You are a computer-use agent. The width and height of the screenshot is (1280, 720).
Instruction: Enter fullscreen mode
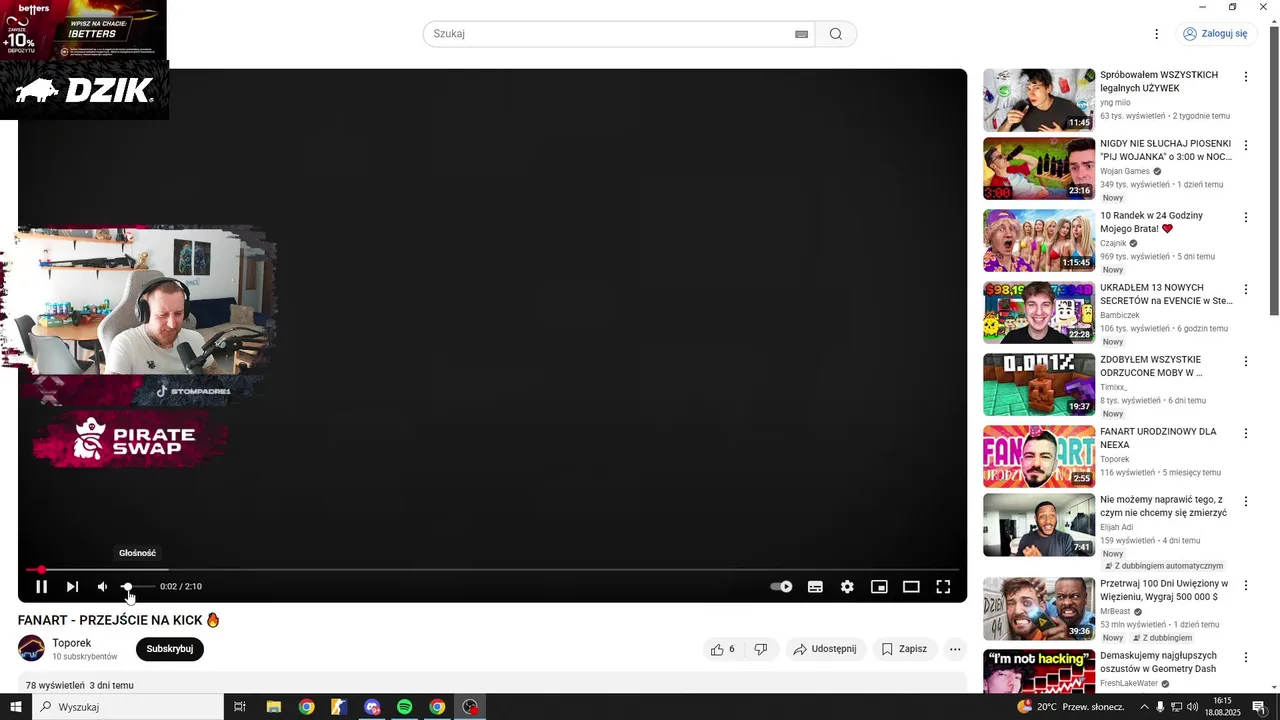tap(943, 587)
